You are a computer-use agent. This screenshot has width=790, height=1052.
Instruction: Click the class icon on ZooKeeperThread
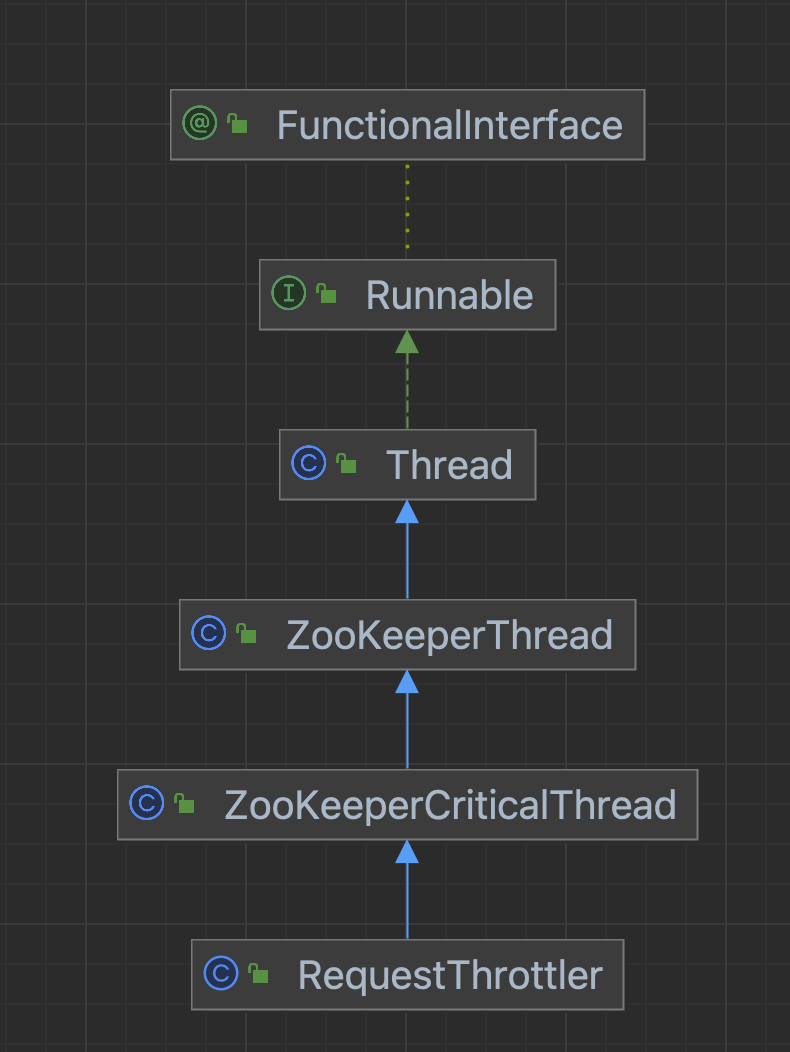click(208, 634)
